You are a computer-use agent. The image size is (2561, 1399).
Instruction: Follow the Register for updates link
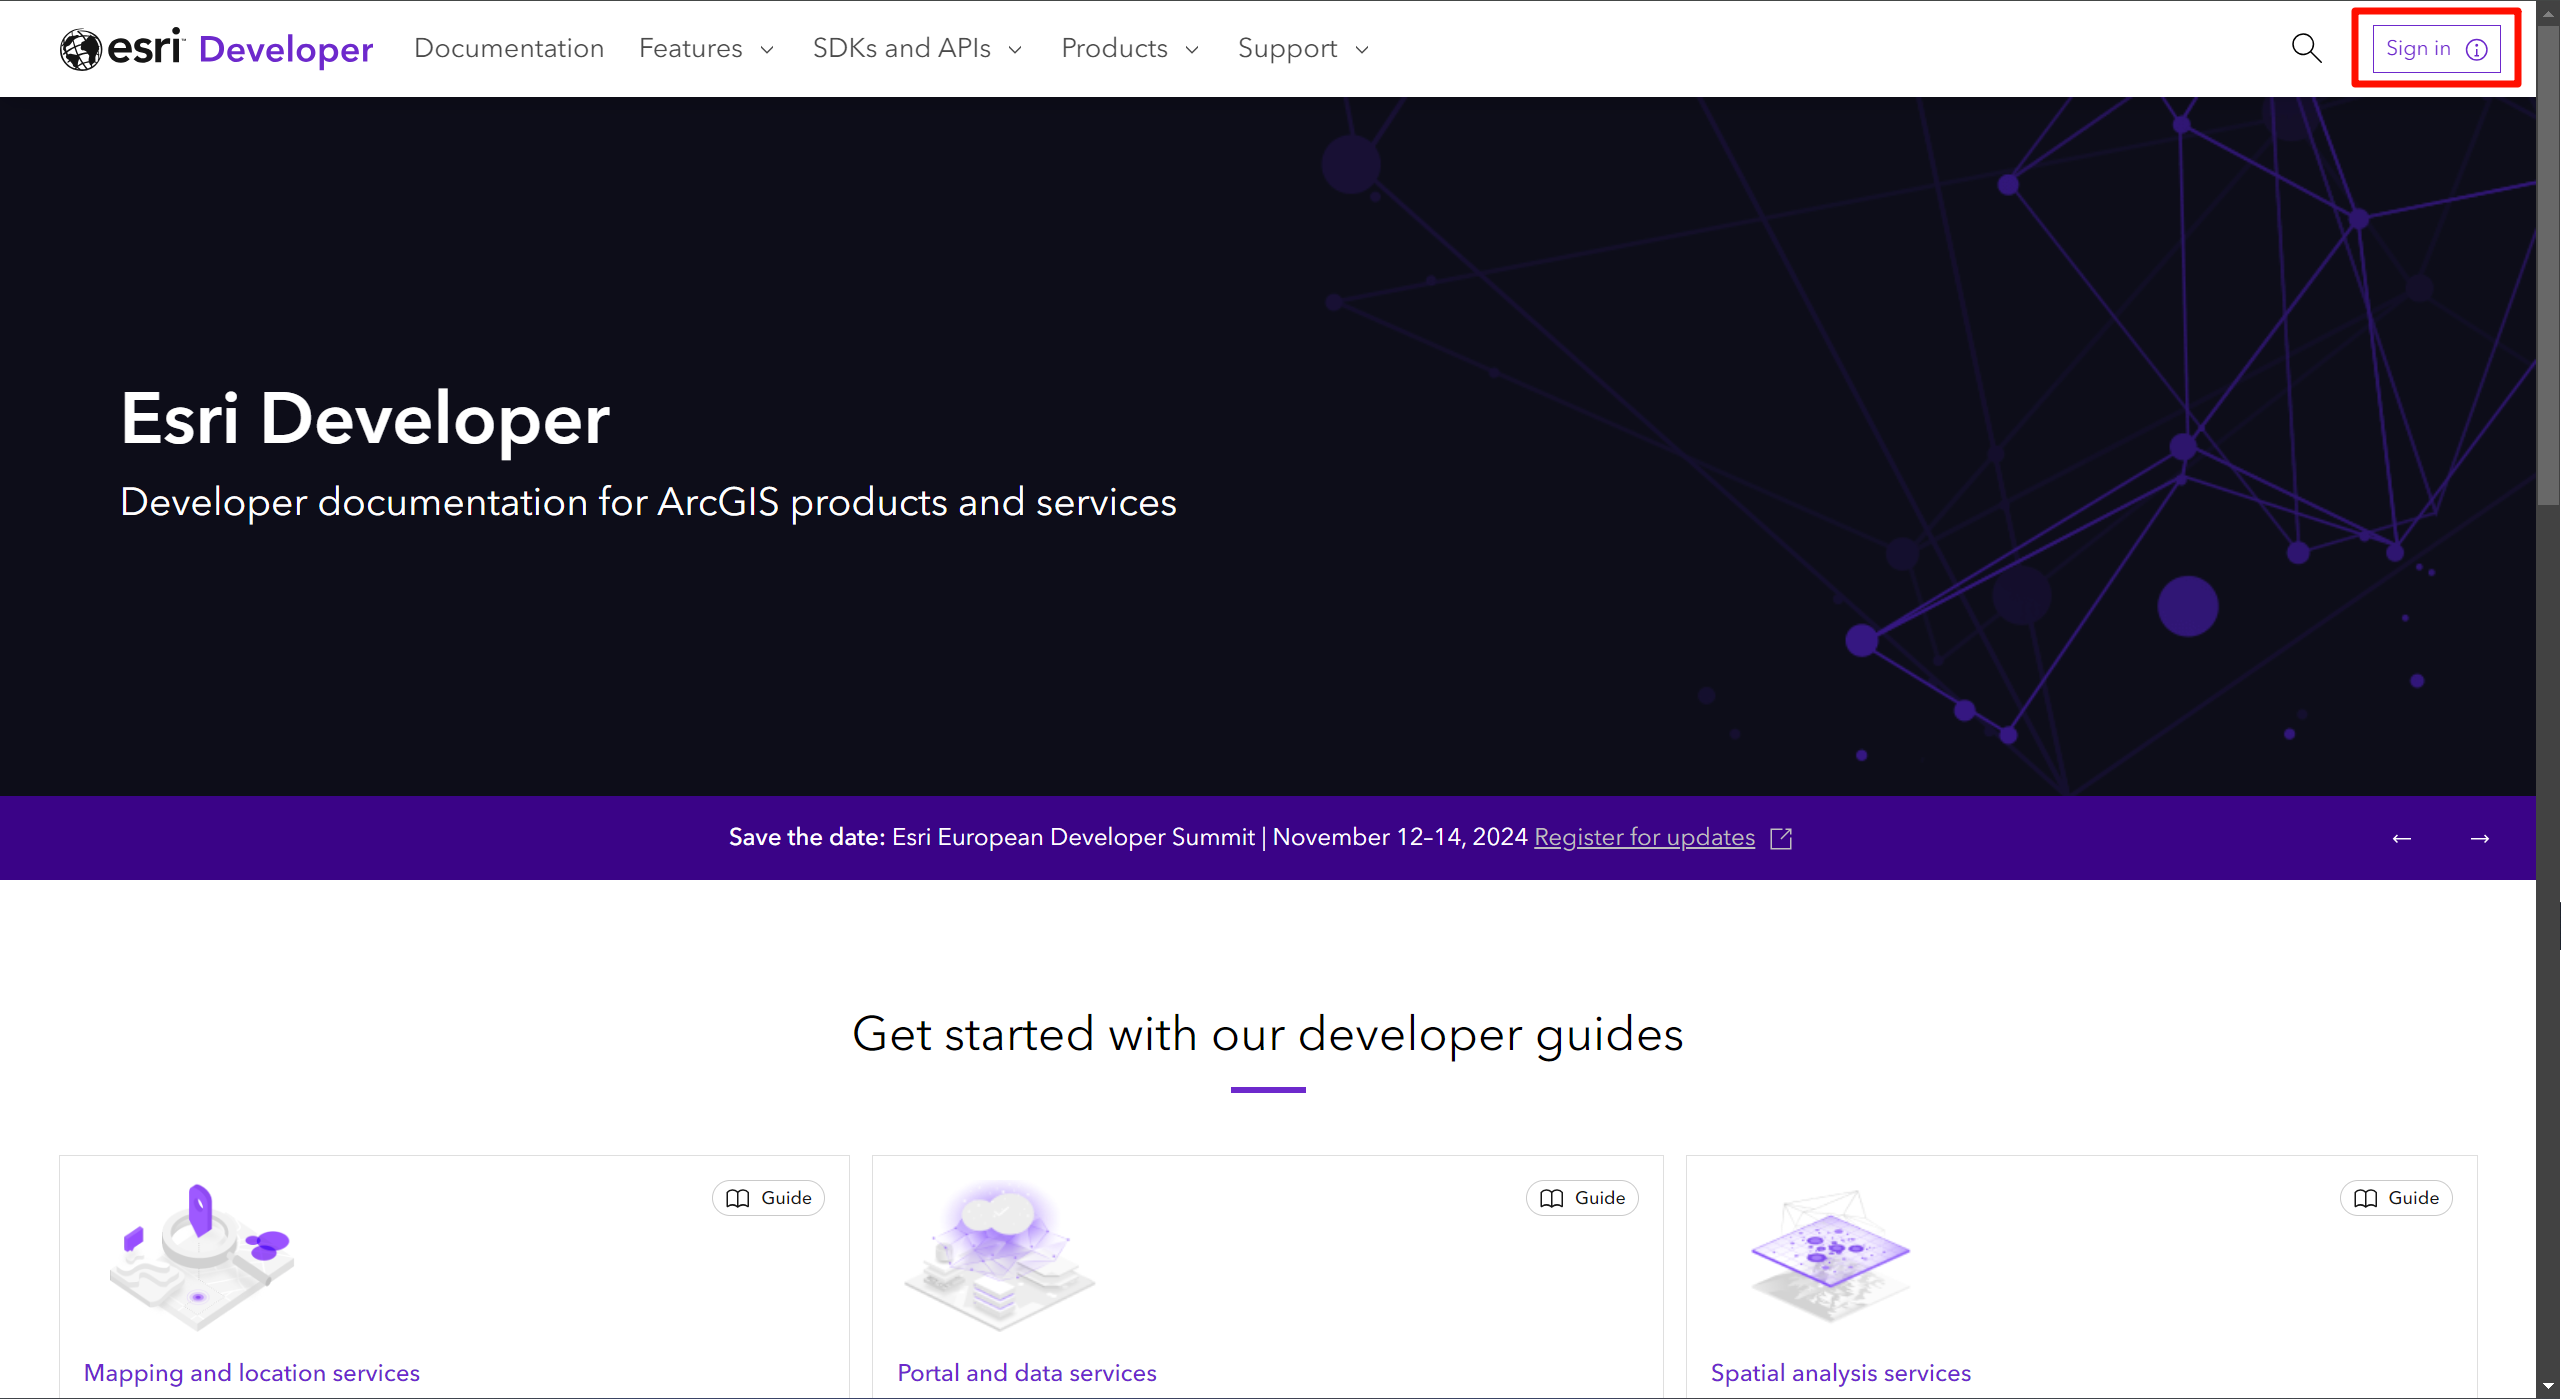(1645, 837)
